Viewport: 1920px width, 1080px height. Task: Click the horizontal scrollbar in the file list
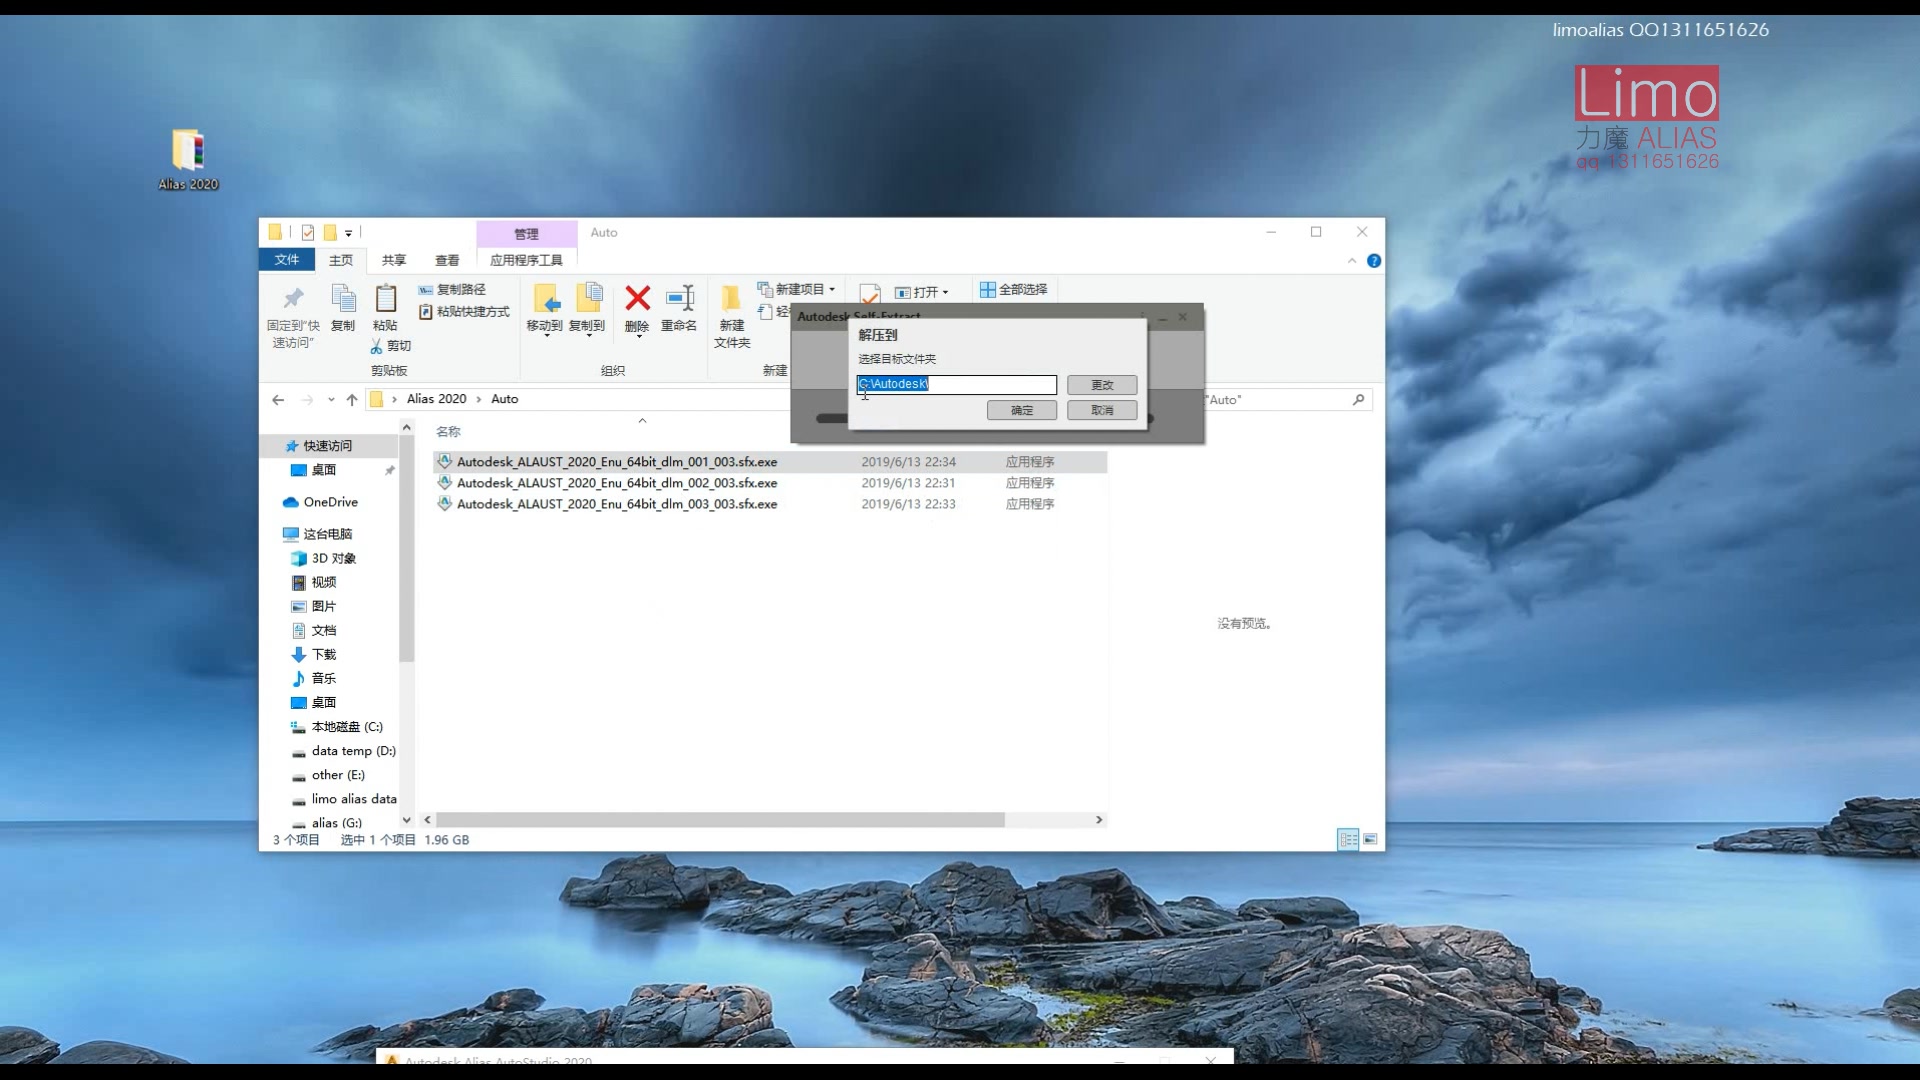(720, 820)
